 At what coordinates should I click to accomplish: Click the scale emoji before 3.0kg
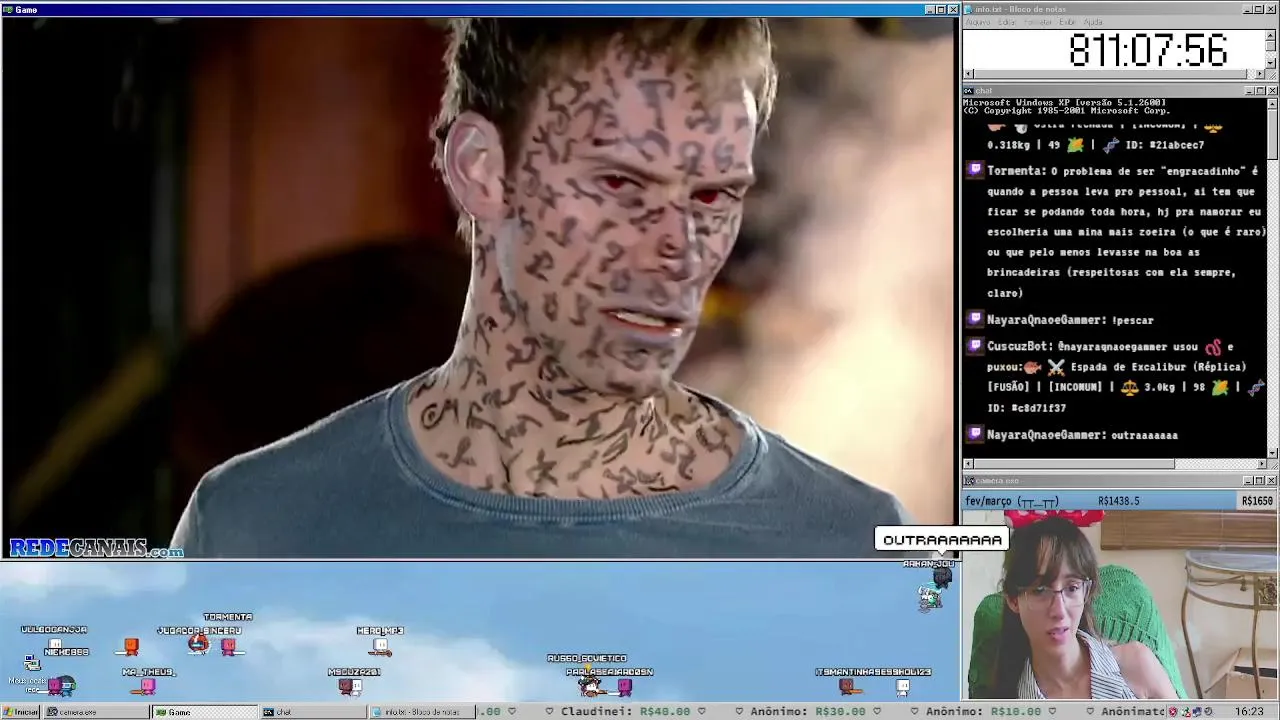[1129, 387]
